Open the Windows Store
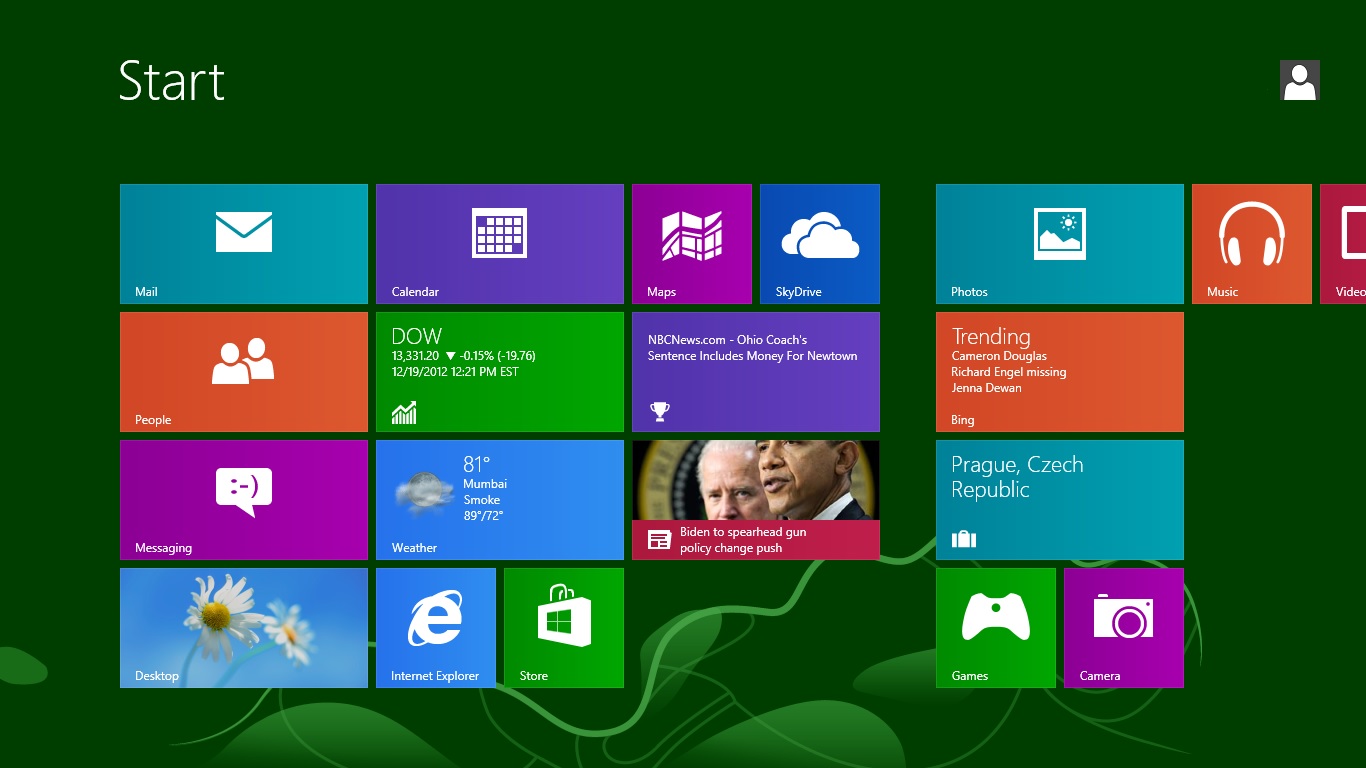 coord(563,627)
